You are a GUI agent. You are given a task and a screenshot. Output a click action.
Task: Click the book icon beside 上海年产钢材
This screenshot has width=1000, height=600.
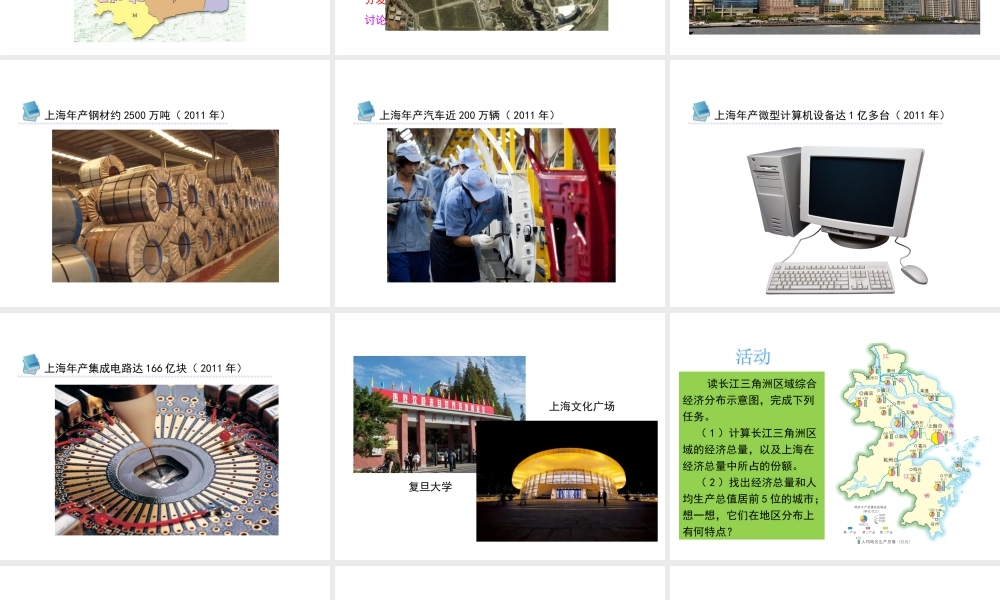(x=31, y=111)
